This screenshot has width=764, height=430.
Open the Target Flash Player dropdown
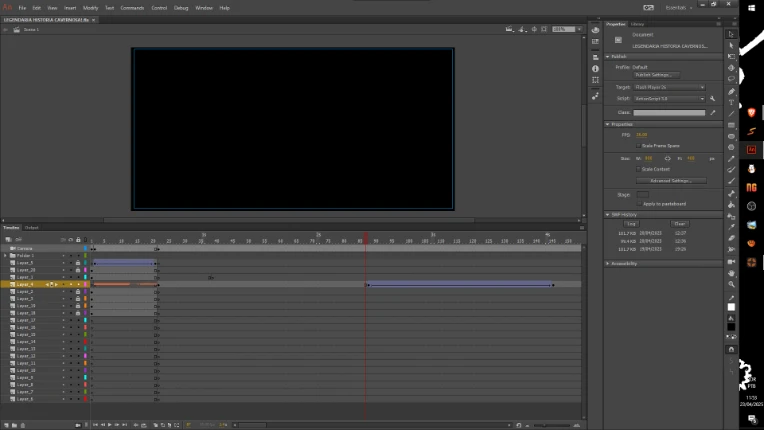[670, 87]
